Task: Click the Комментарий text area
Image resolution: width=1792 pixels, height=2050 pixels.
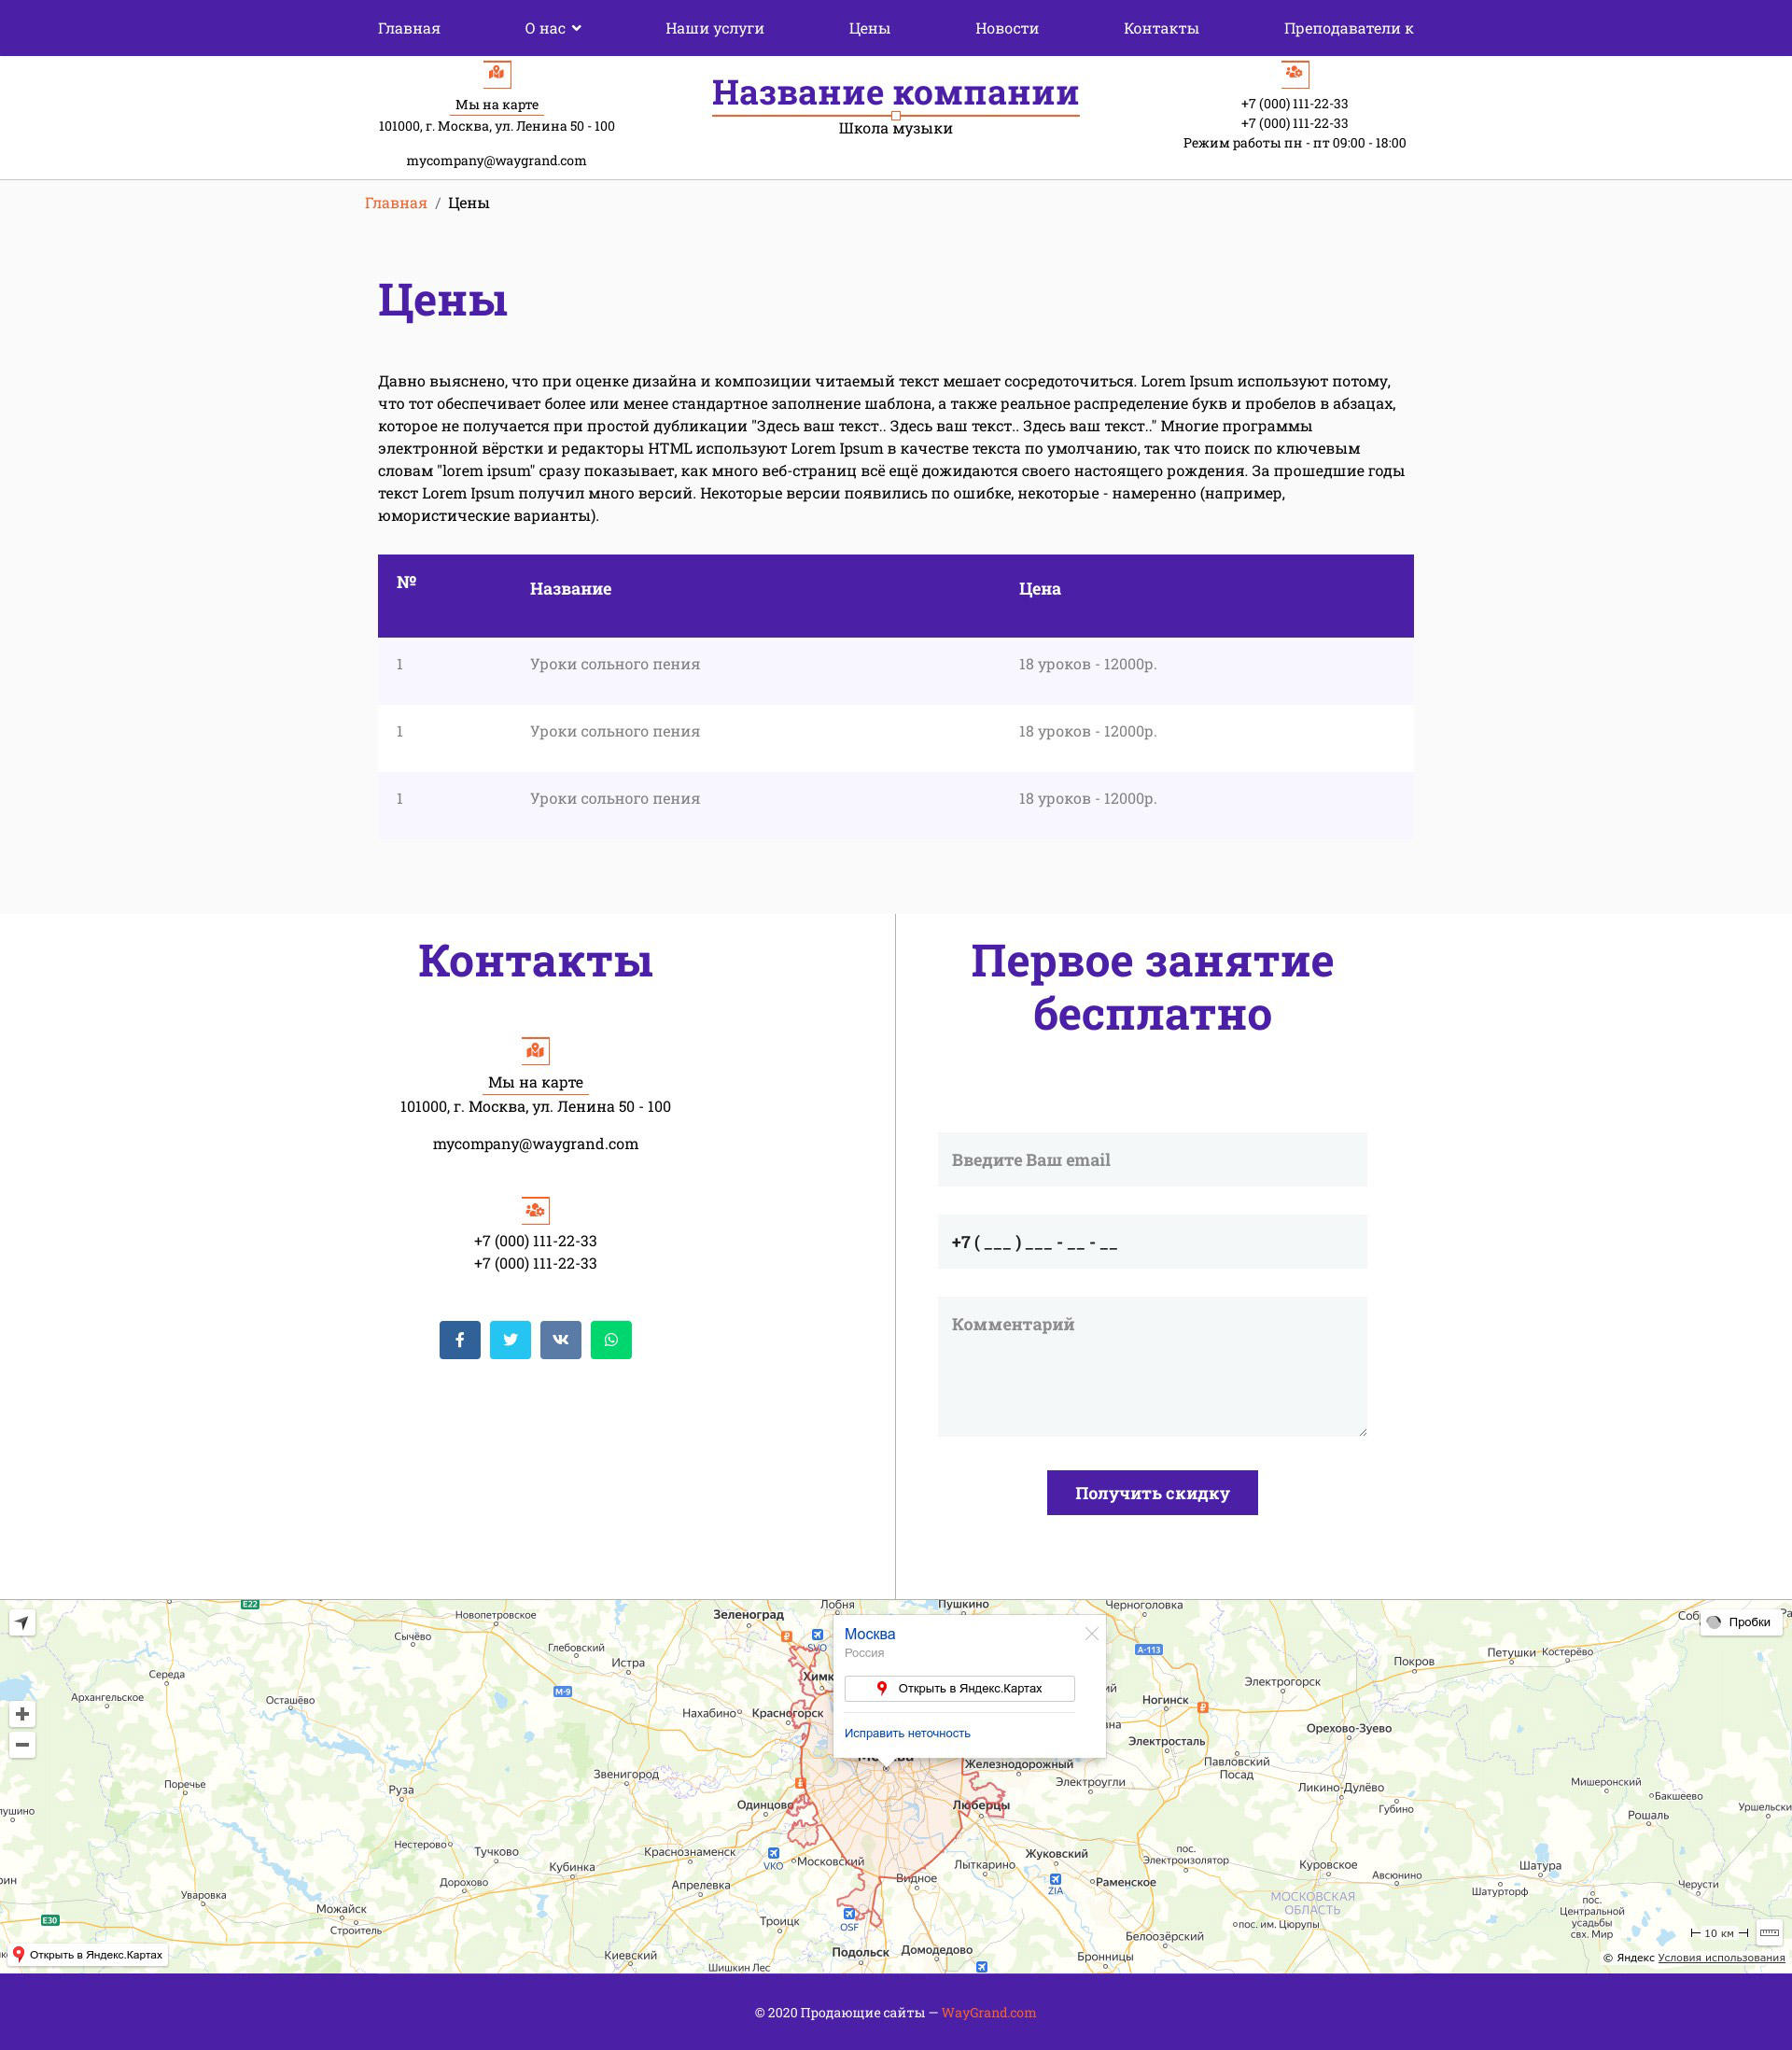Action: 1152,1366
